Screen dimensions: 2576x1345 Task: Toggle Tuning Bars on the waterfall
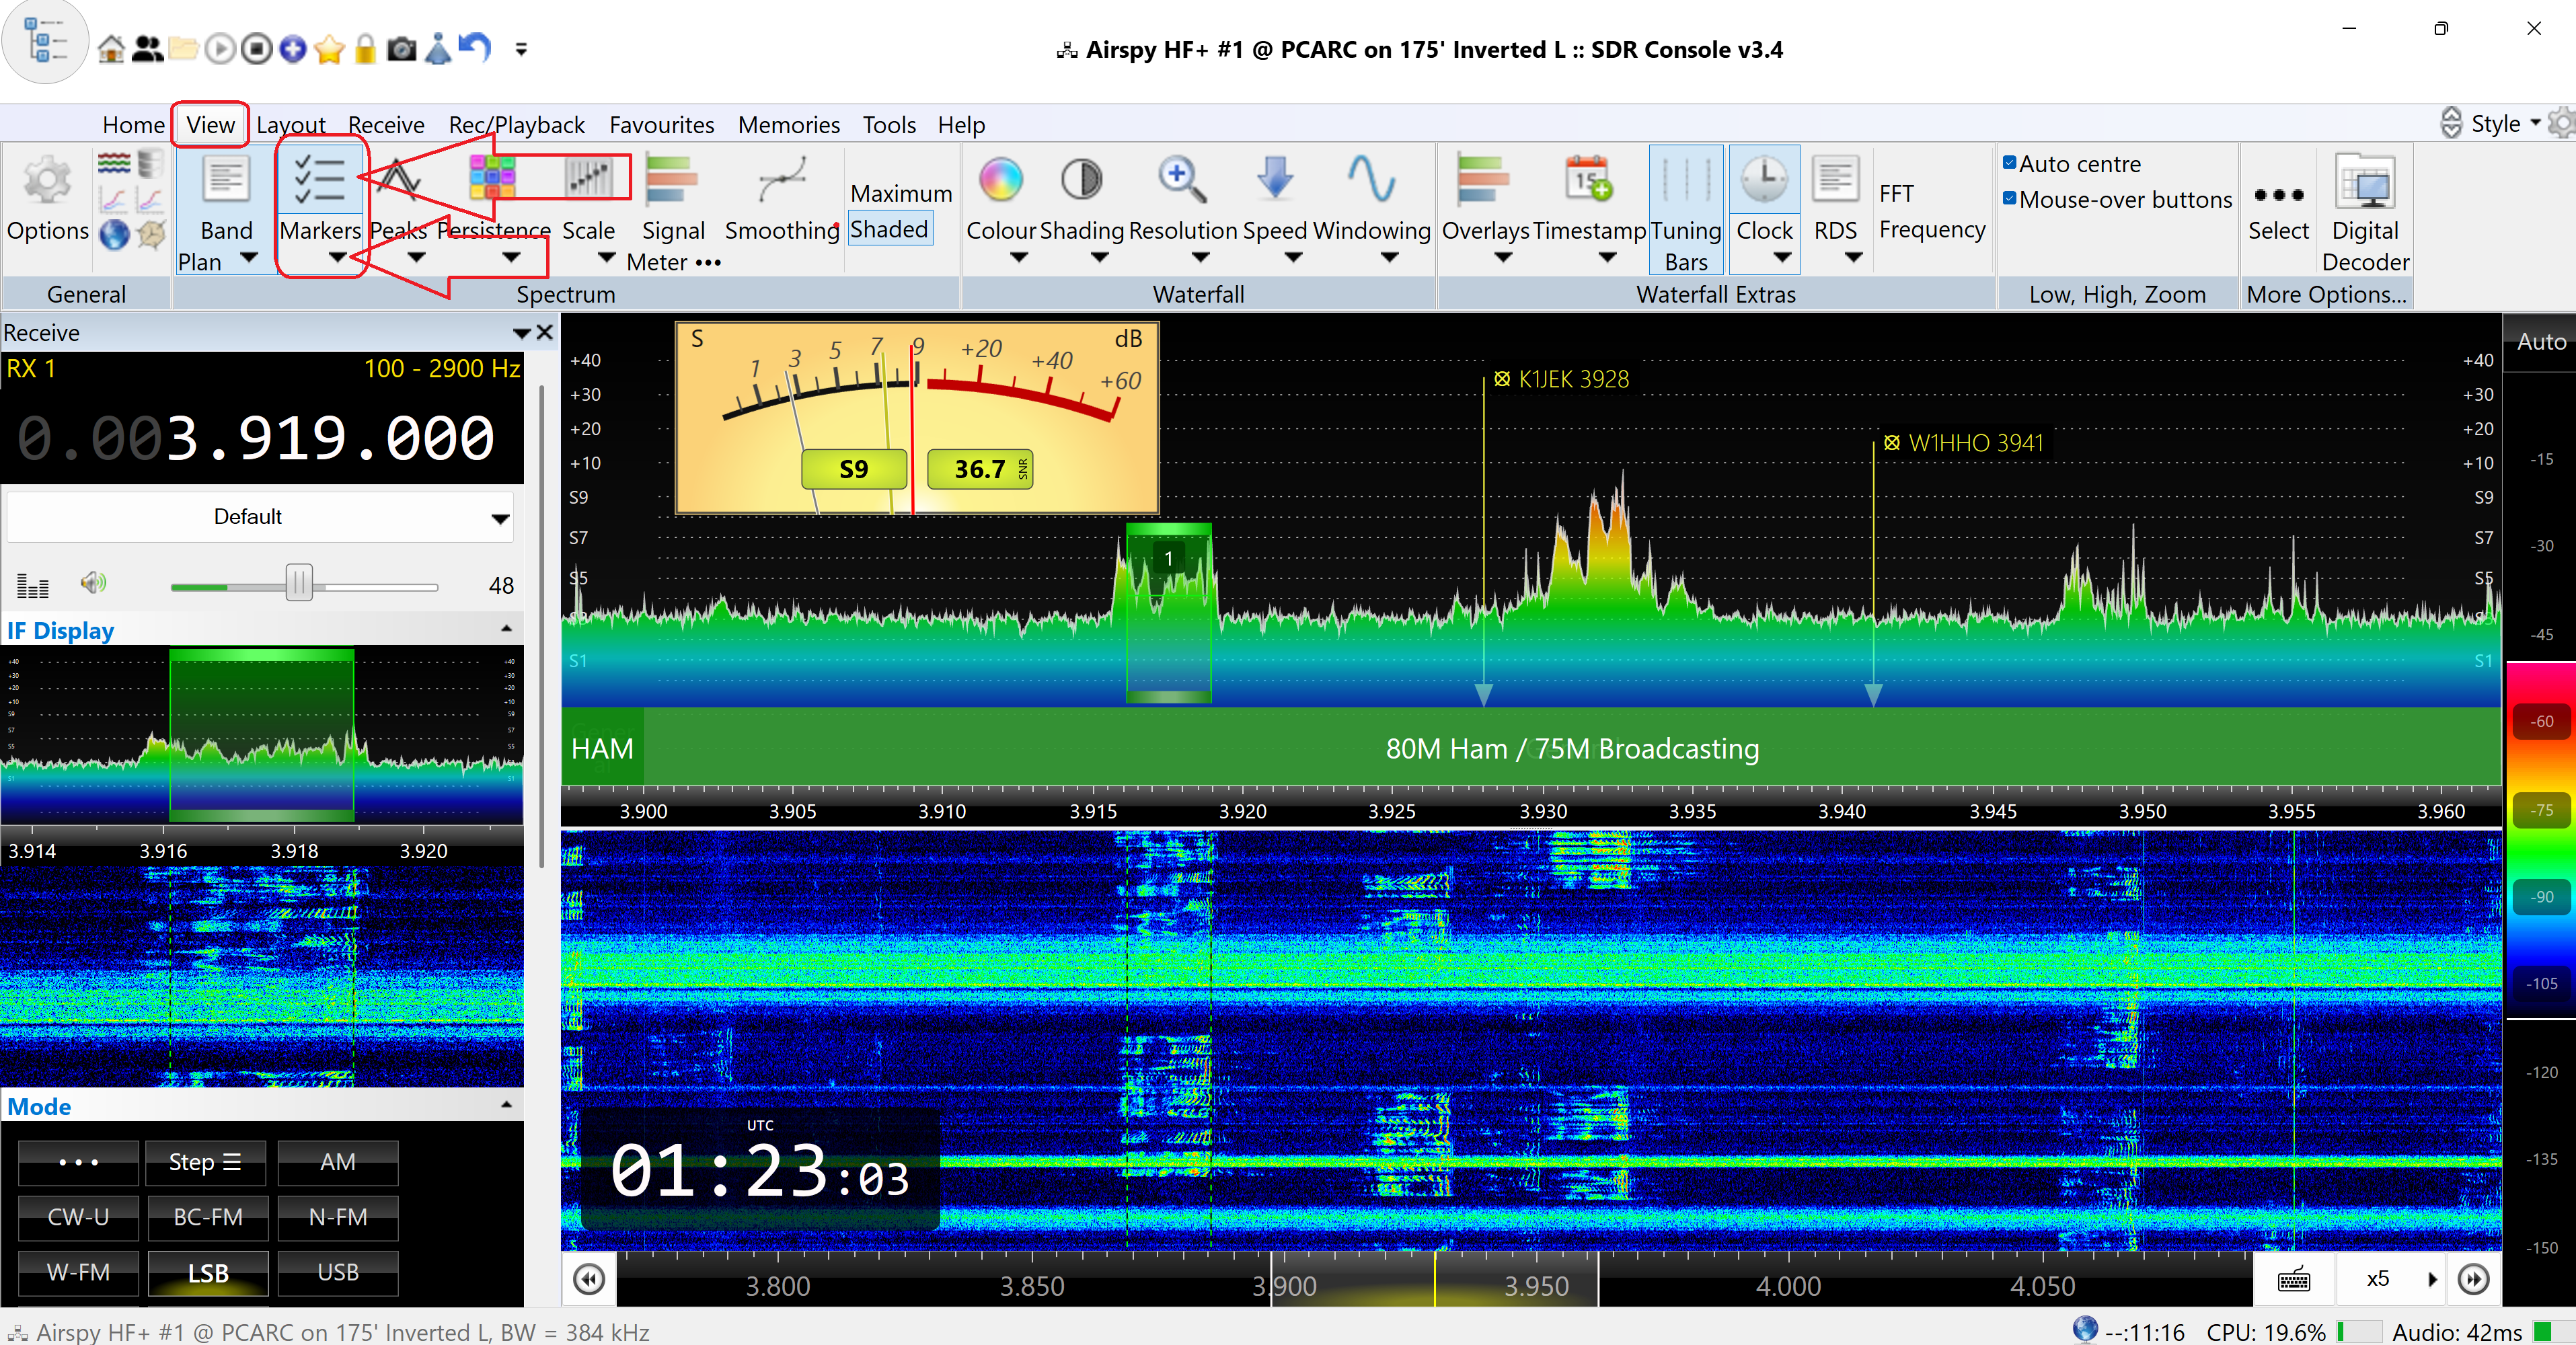(x=1686, y=209)
